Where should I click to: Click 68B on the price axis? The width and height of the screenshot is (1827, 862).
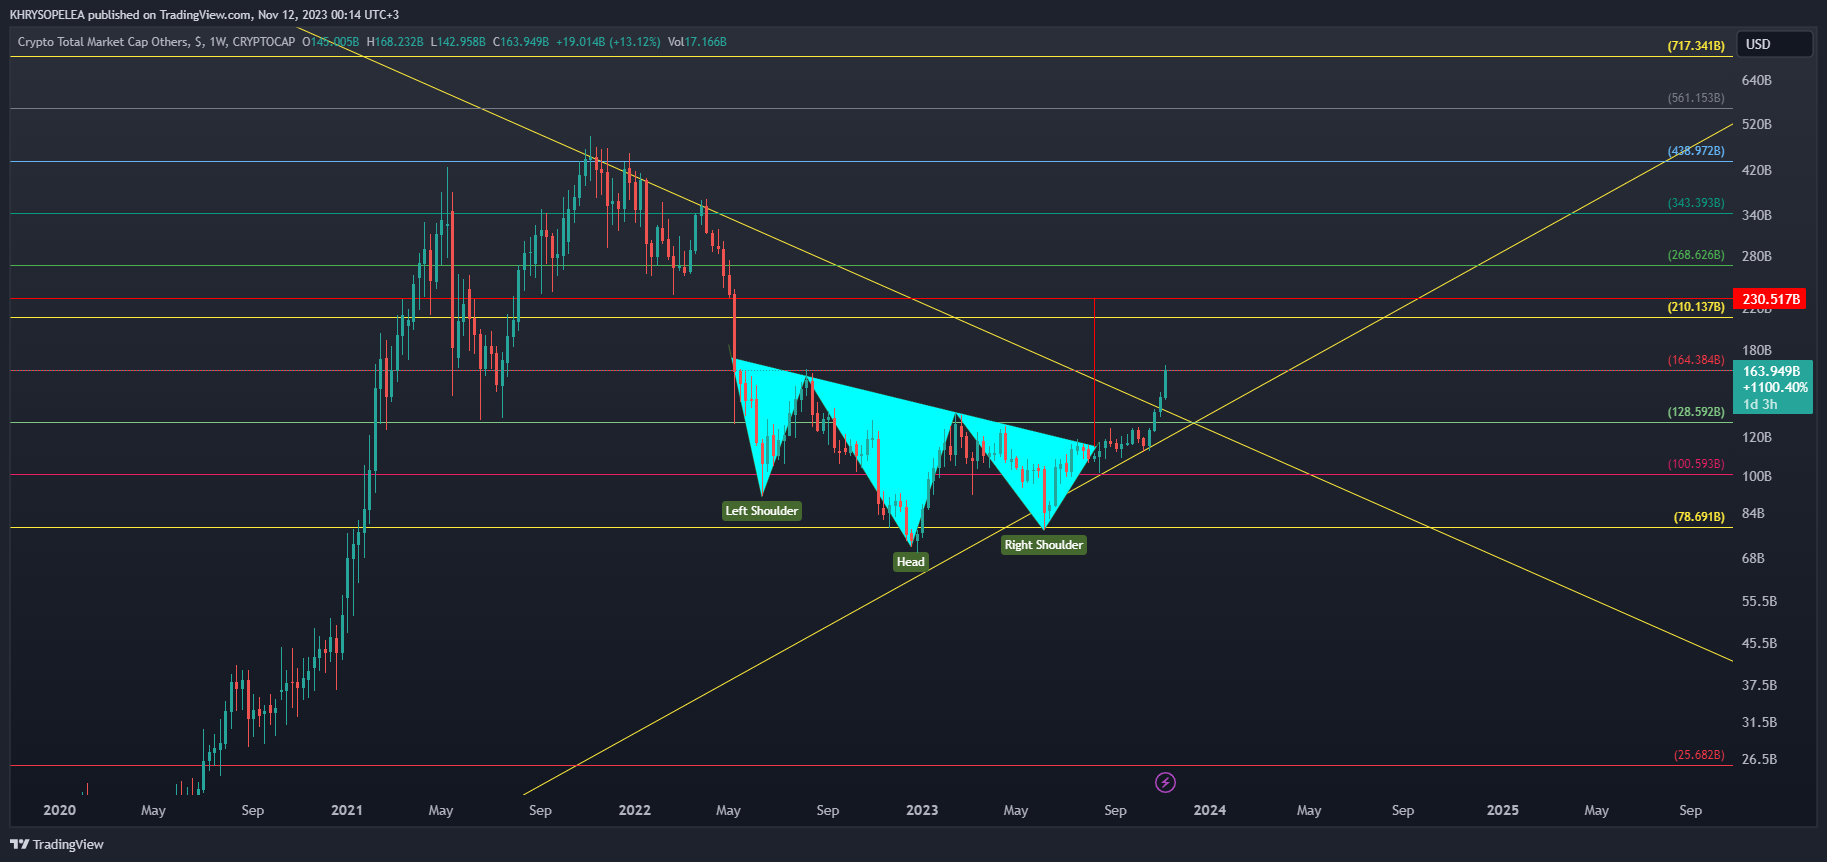(x=1753, y=558)
